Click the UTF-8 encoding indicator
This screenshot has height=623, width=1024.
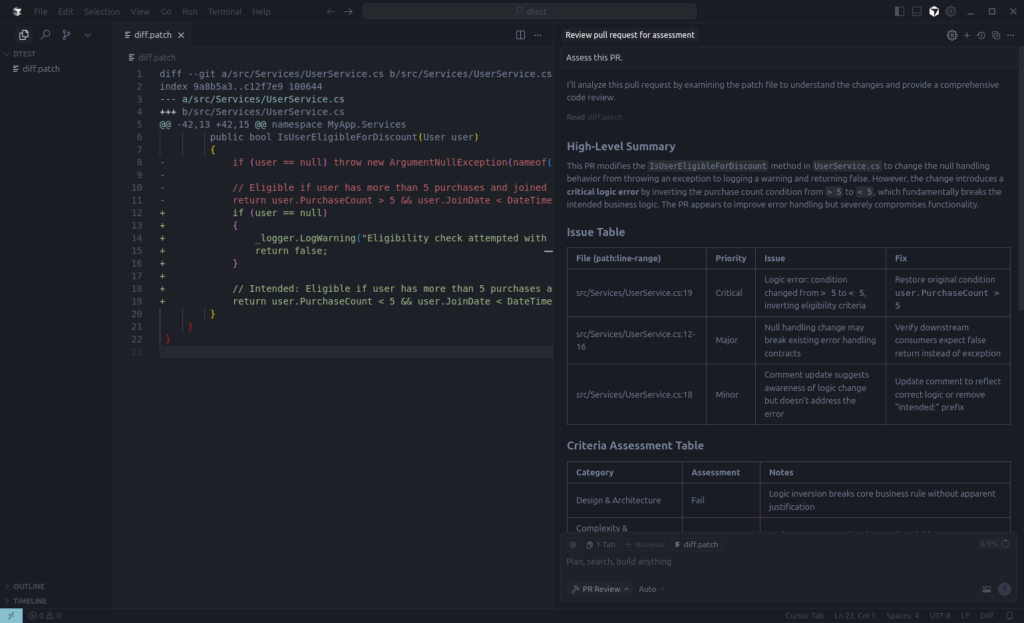click(940, 615)
